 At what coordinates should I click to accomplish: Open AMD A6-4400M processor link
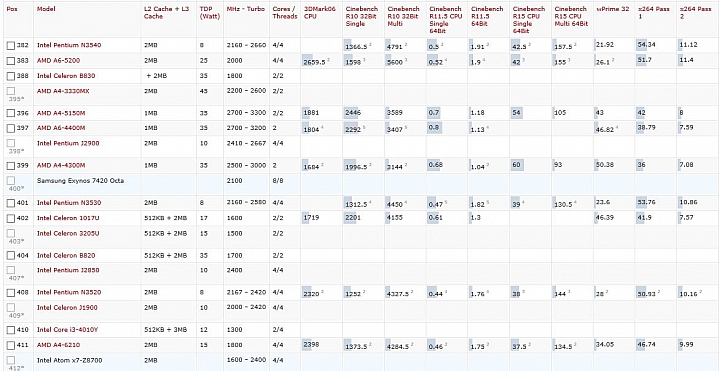click(x=61, y=128)
